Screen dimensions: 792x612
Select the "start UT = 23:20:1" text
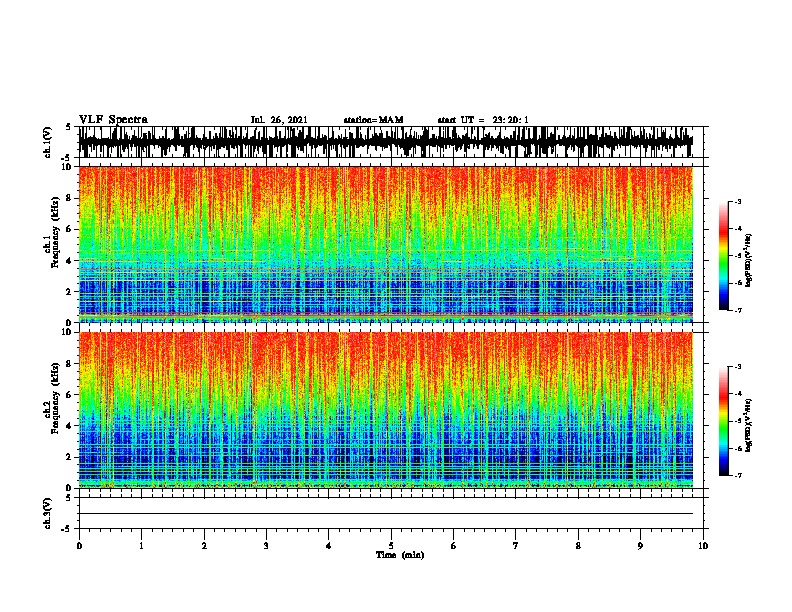pyautogui.click(x=483, y=120)
